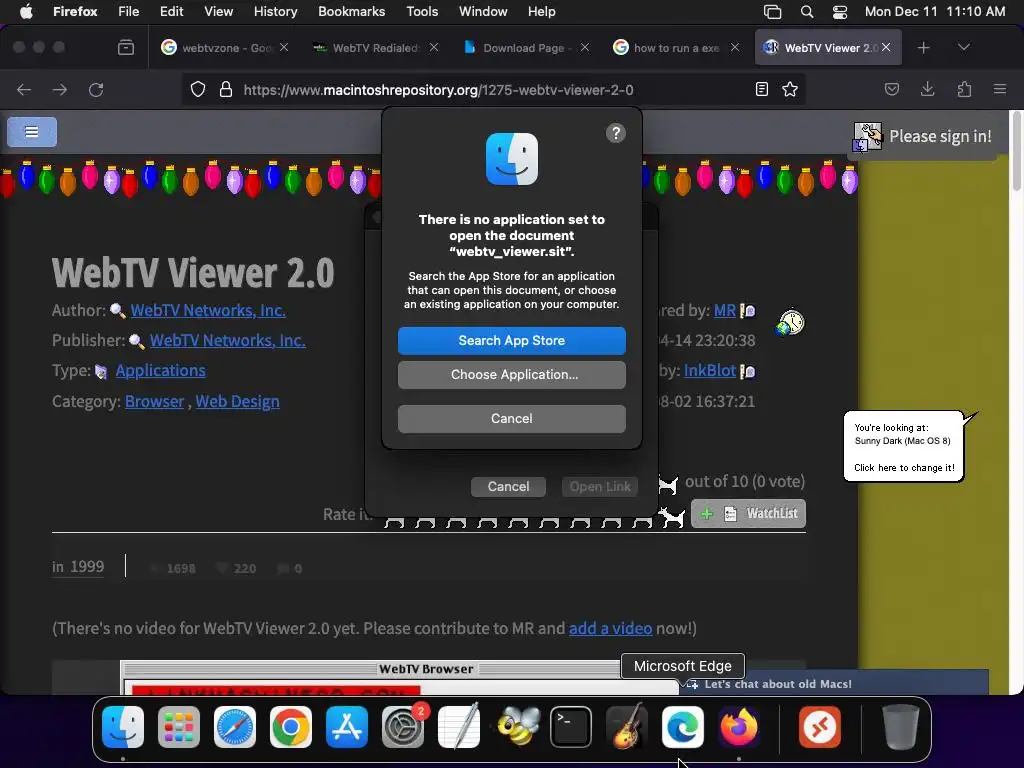Open System Settings from the Dock
The height and width of the screenshot is (768, 1024).
[x=403, y=727]
